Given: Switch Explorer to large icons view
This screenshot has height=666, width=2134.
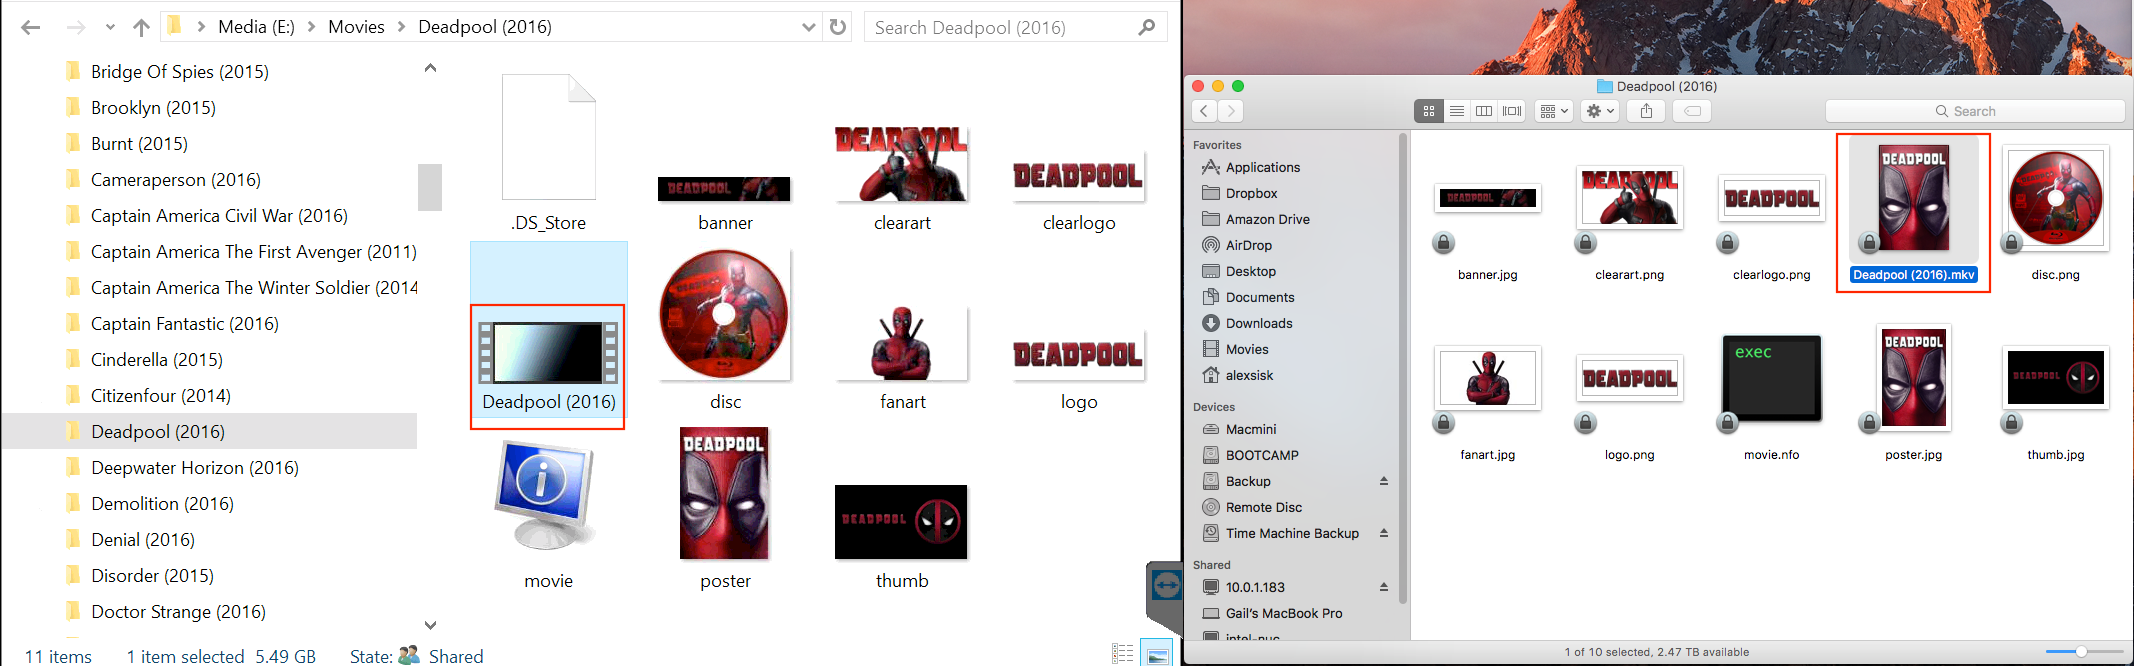Looking at the screenshot, I should (1157, 654).
